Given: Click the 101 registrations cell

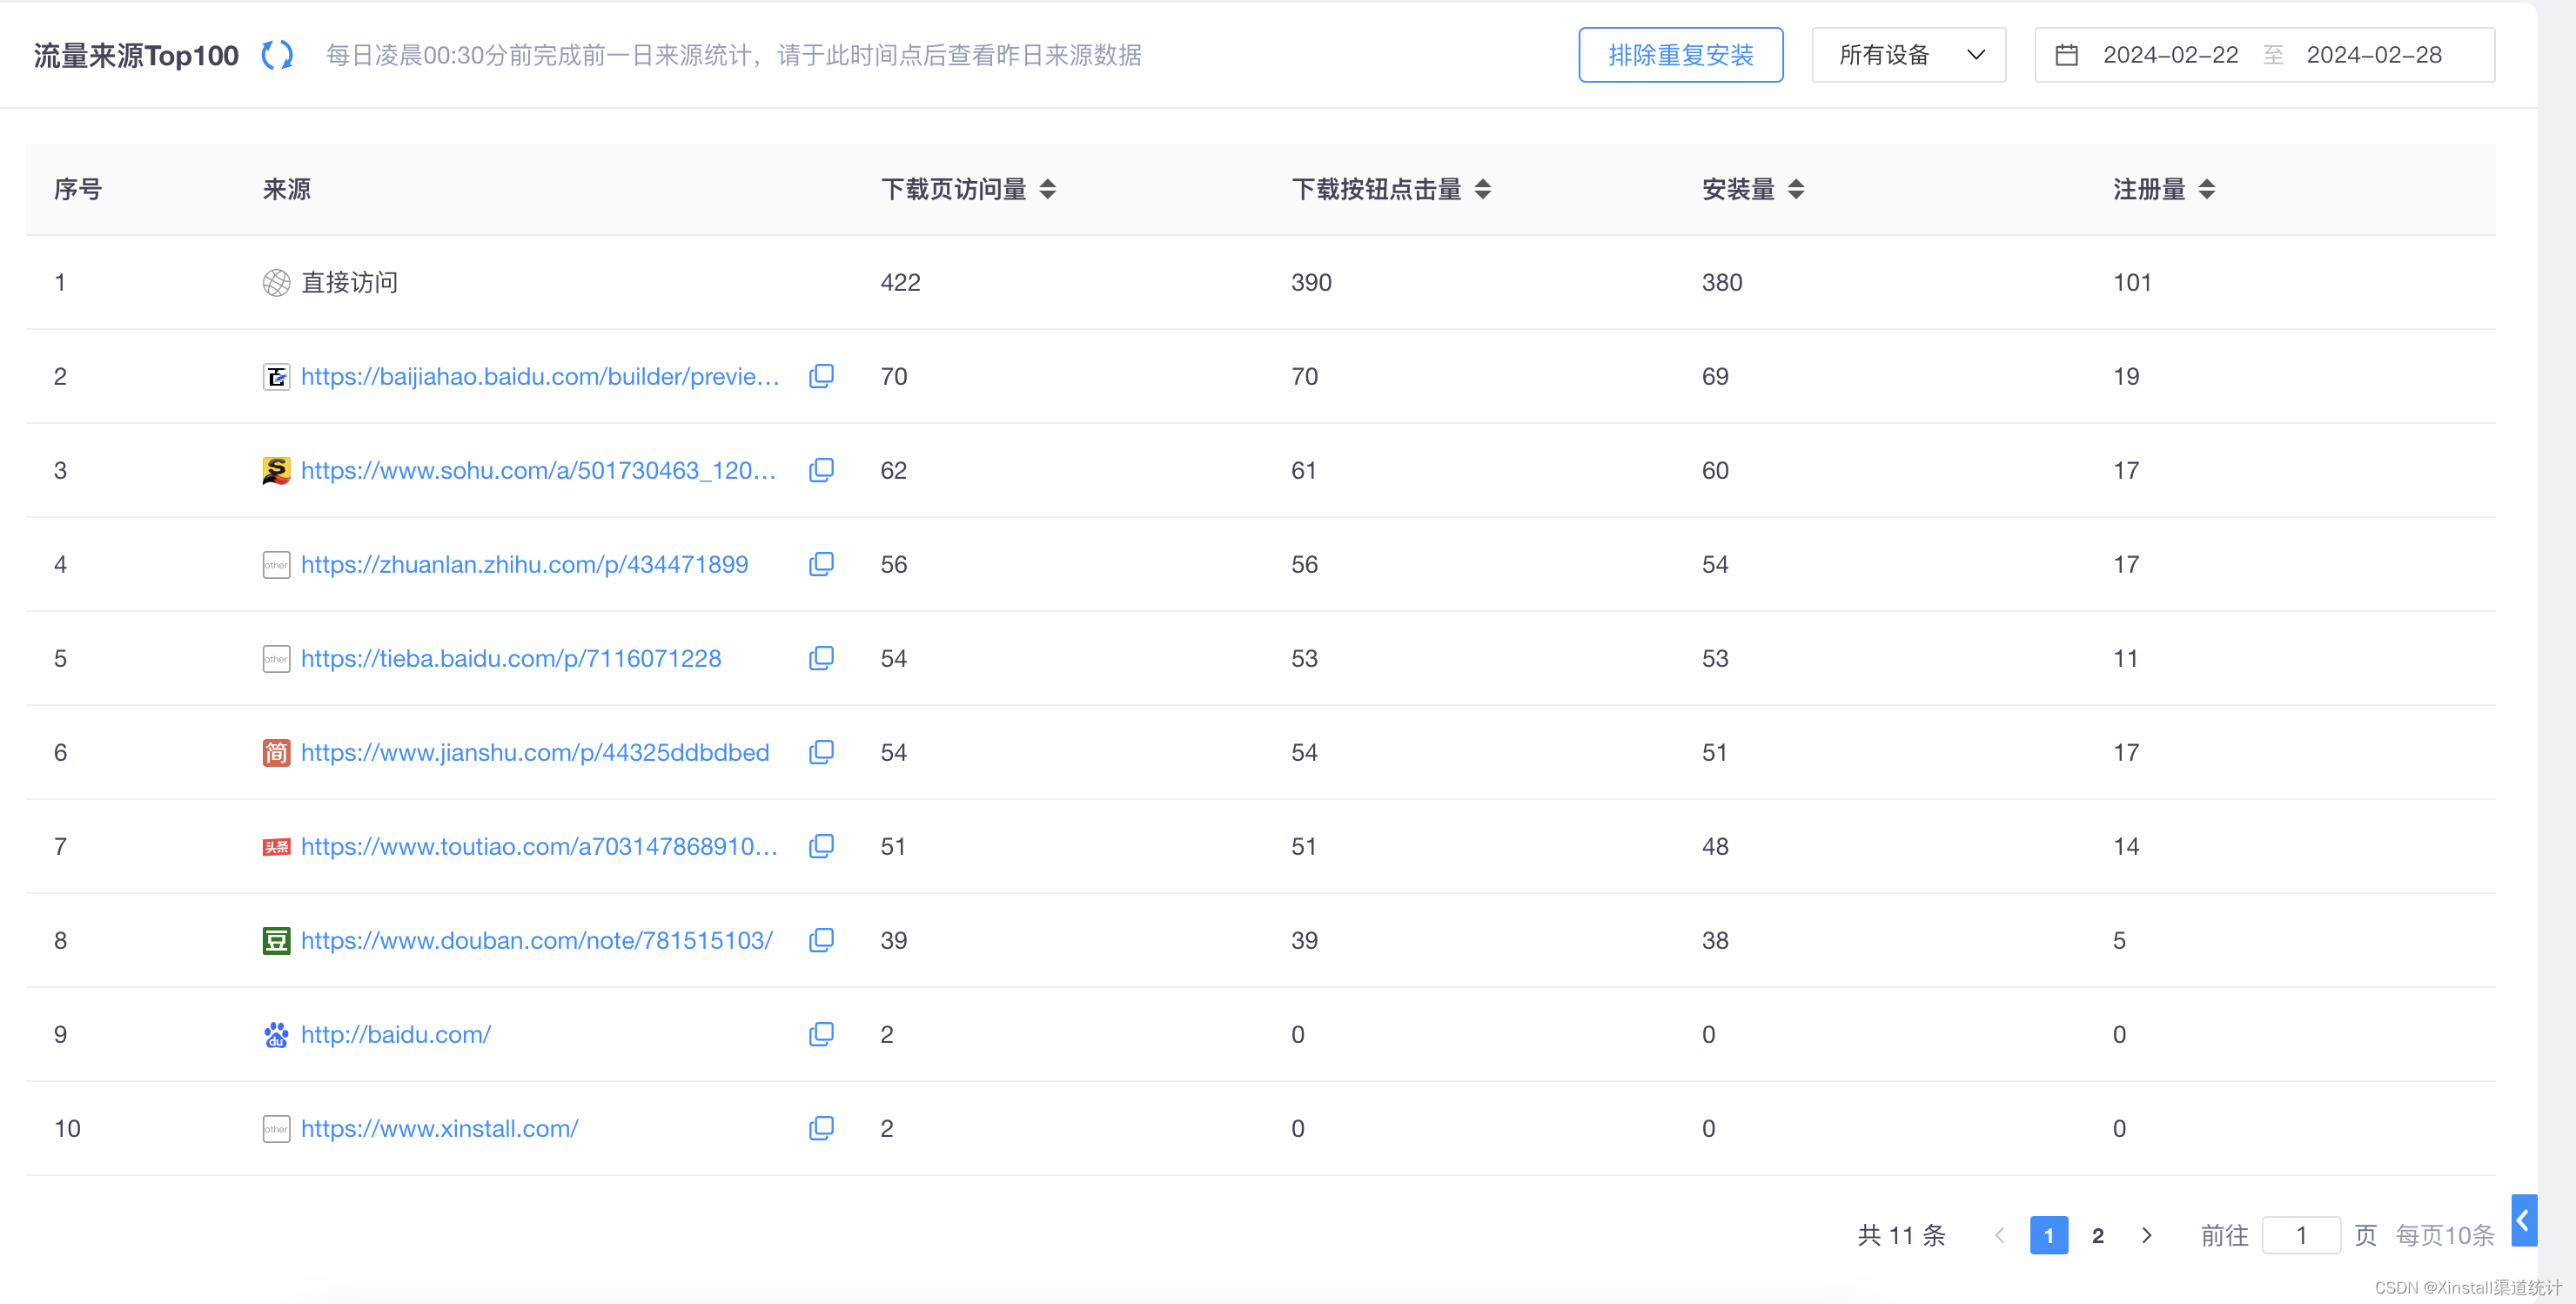Looking at the screenshot, I should point(2132,283).
